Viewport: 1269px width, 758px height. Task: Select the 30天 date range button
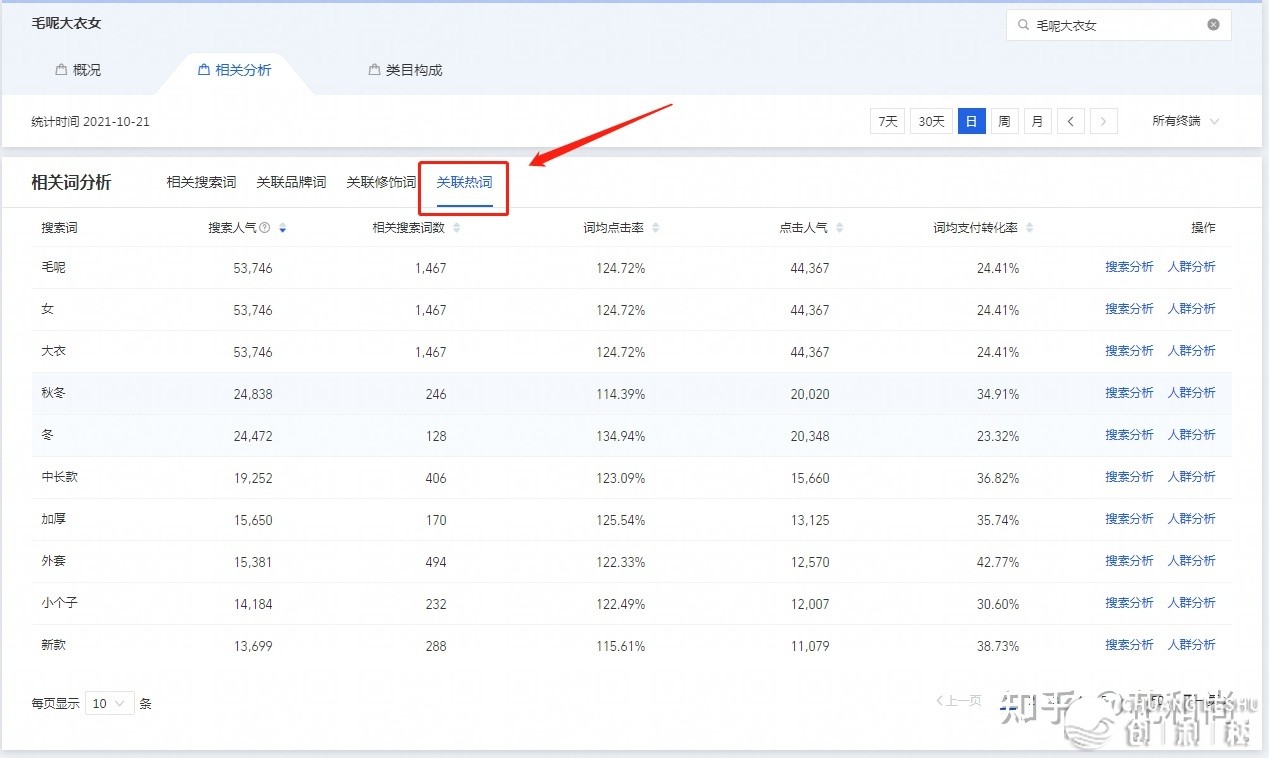930,120
